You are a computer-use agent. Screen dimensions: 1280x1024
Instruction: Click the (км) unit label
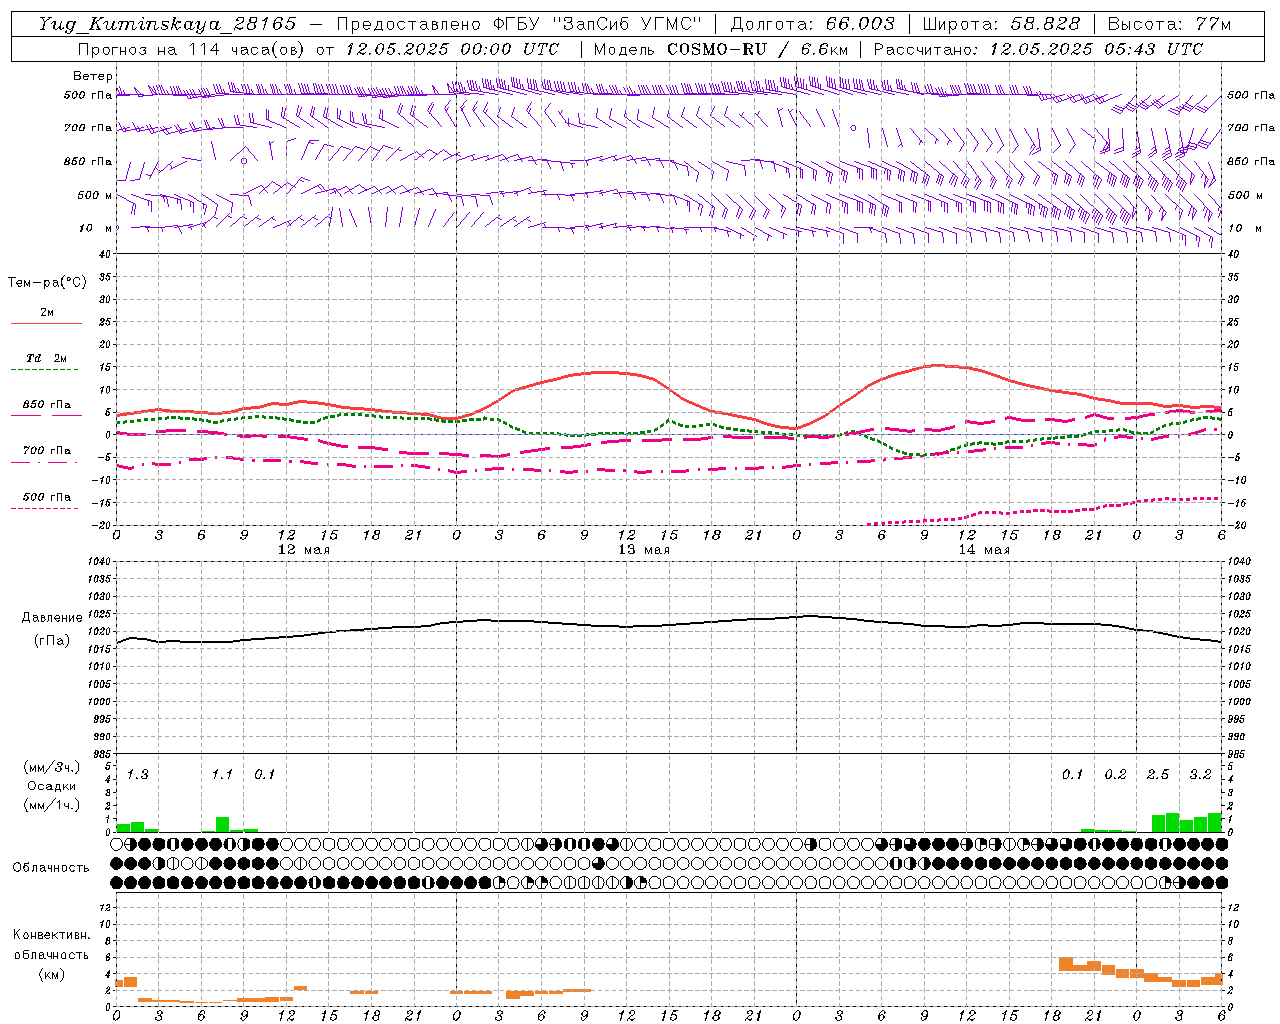(51, 974)
